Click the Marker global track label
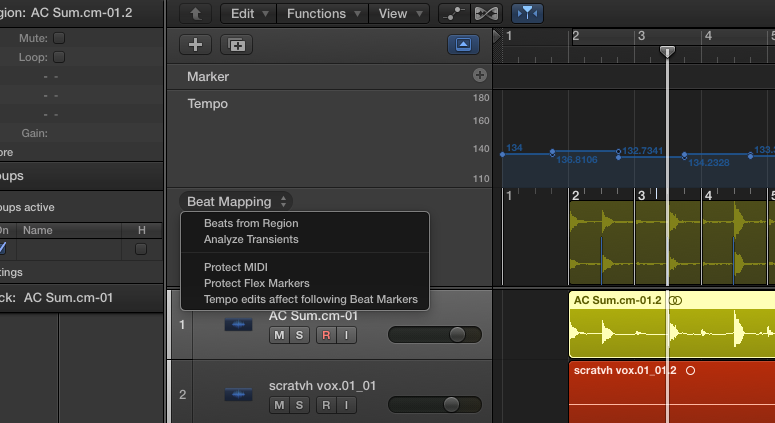This screenshot has width=775, height=423. [208, 77]
